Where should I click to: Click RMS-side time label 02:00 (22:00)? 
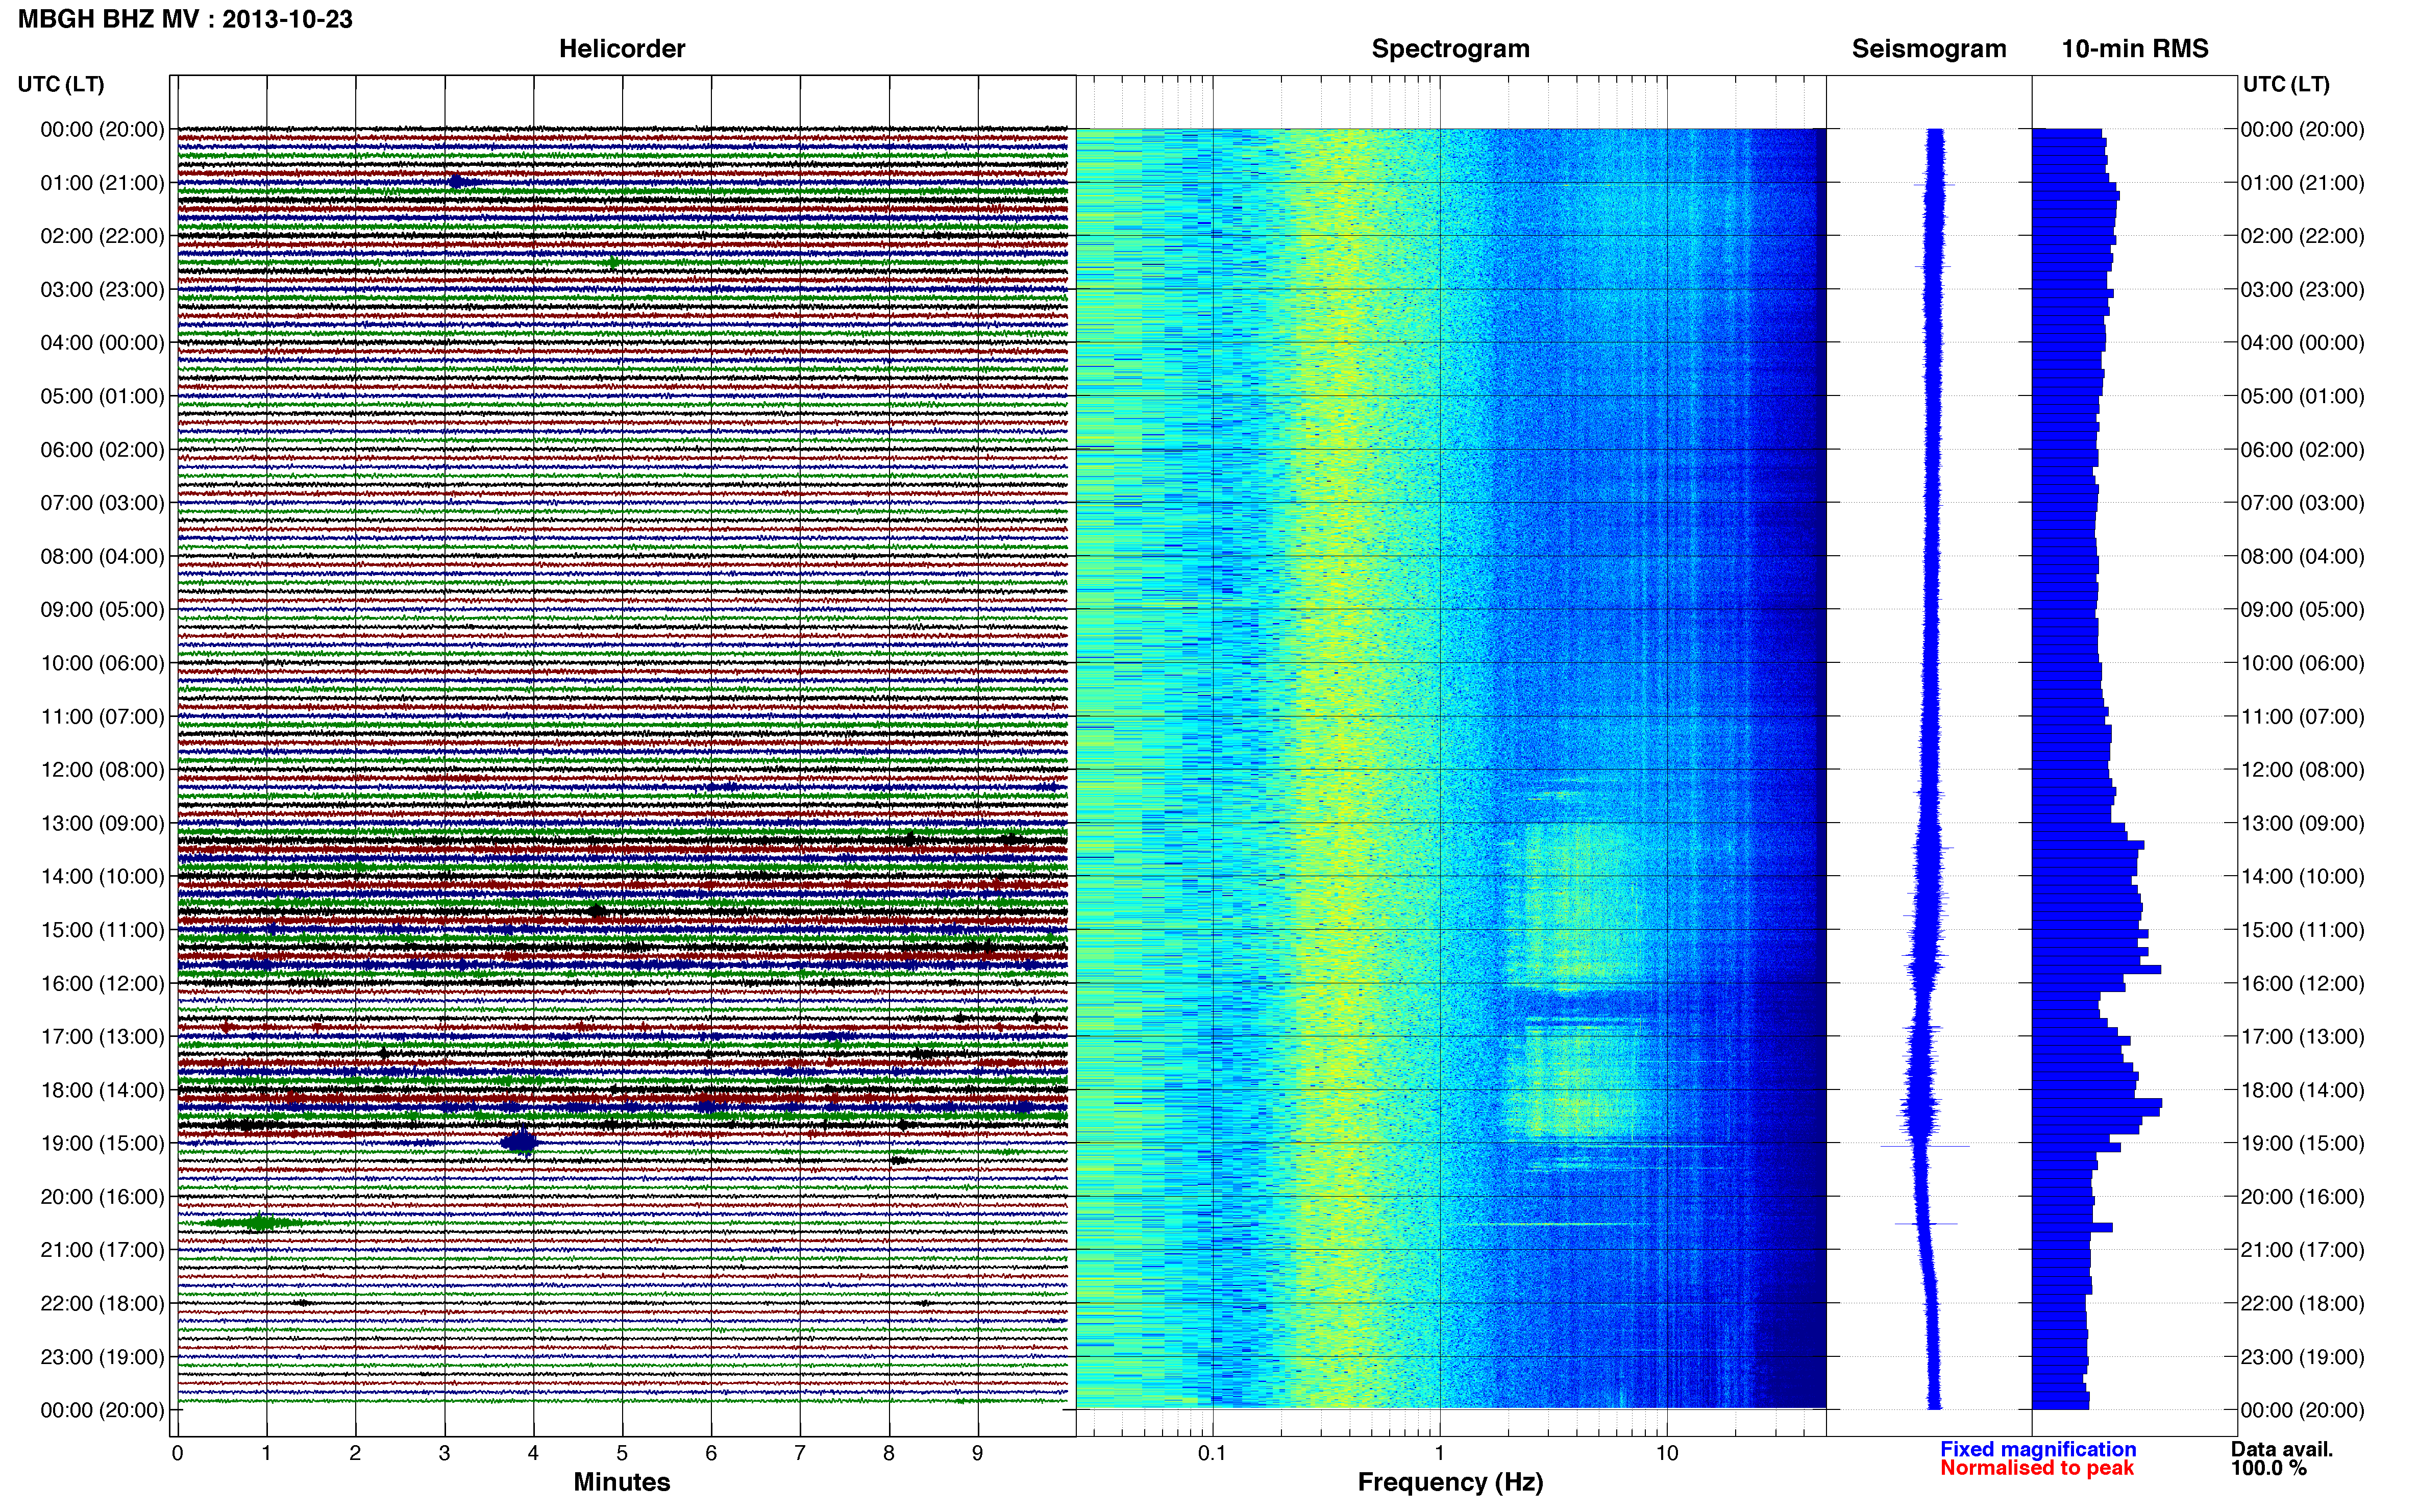click(2302, 236)
